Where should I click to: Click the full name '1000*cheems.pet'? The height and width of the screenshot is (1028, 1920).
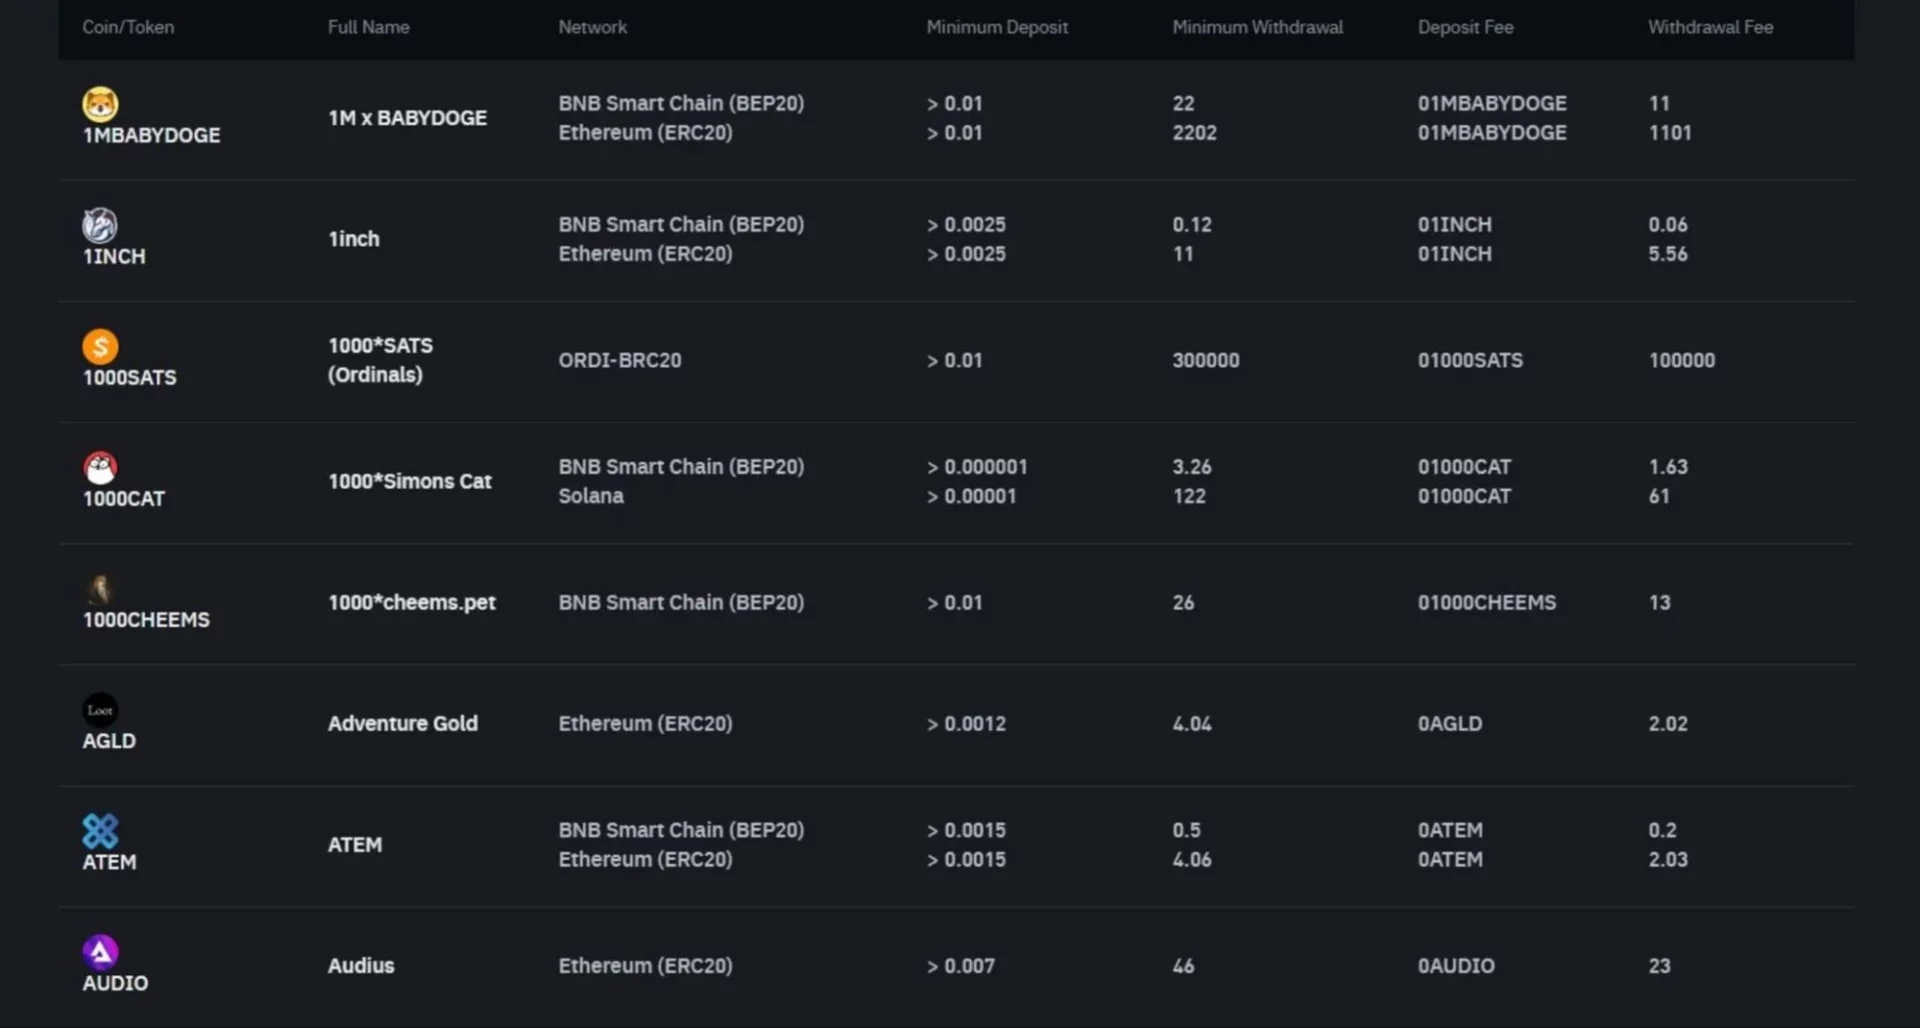[412, 602]
